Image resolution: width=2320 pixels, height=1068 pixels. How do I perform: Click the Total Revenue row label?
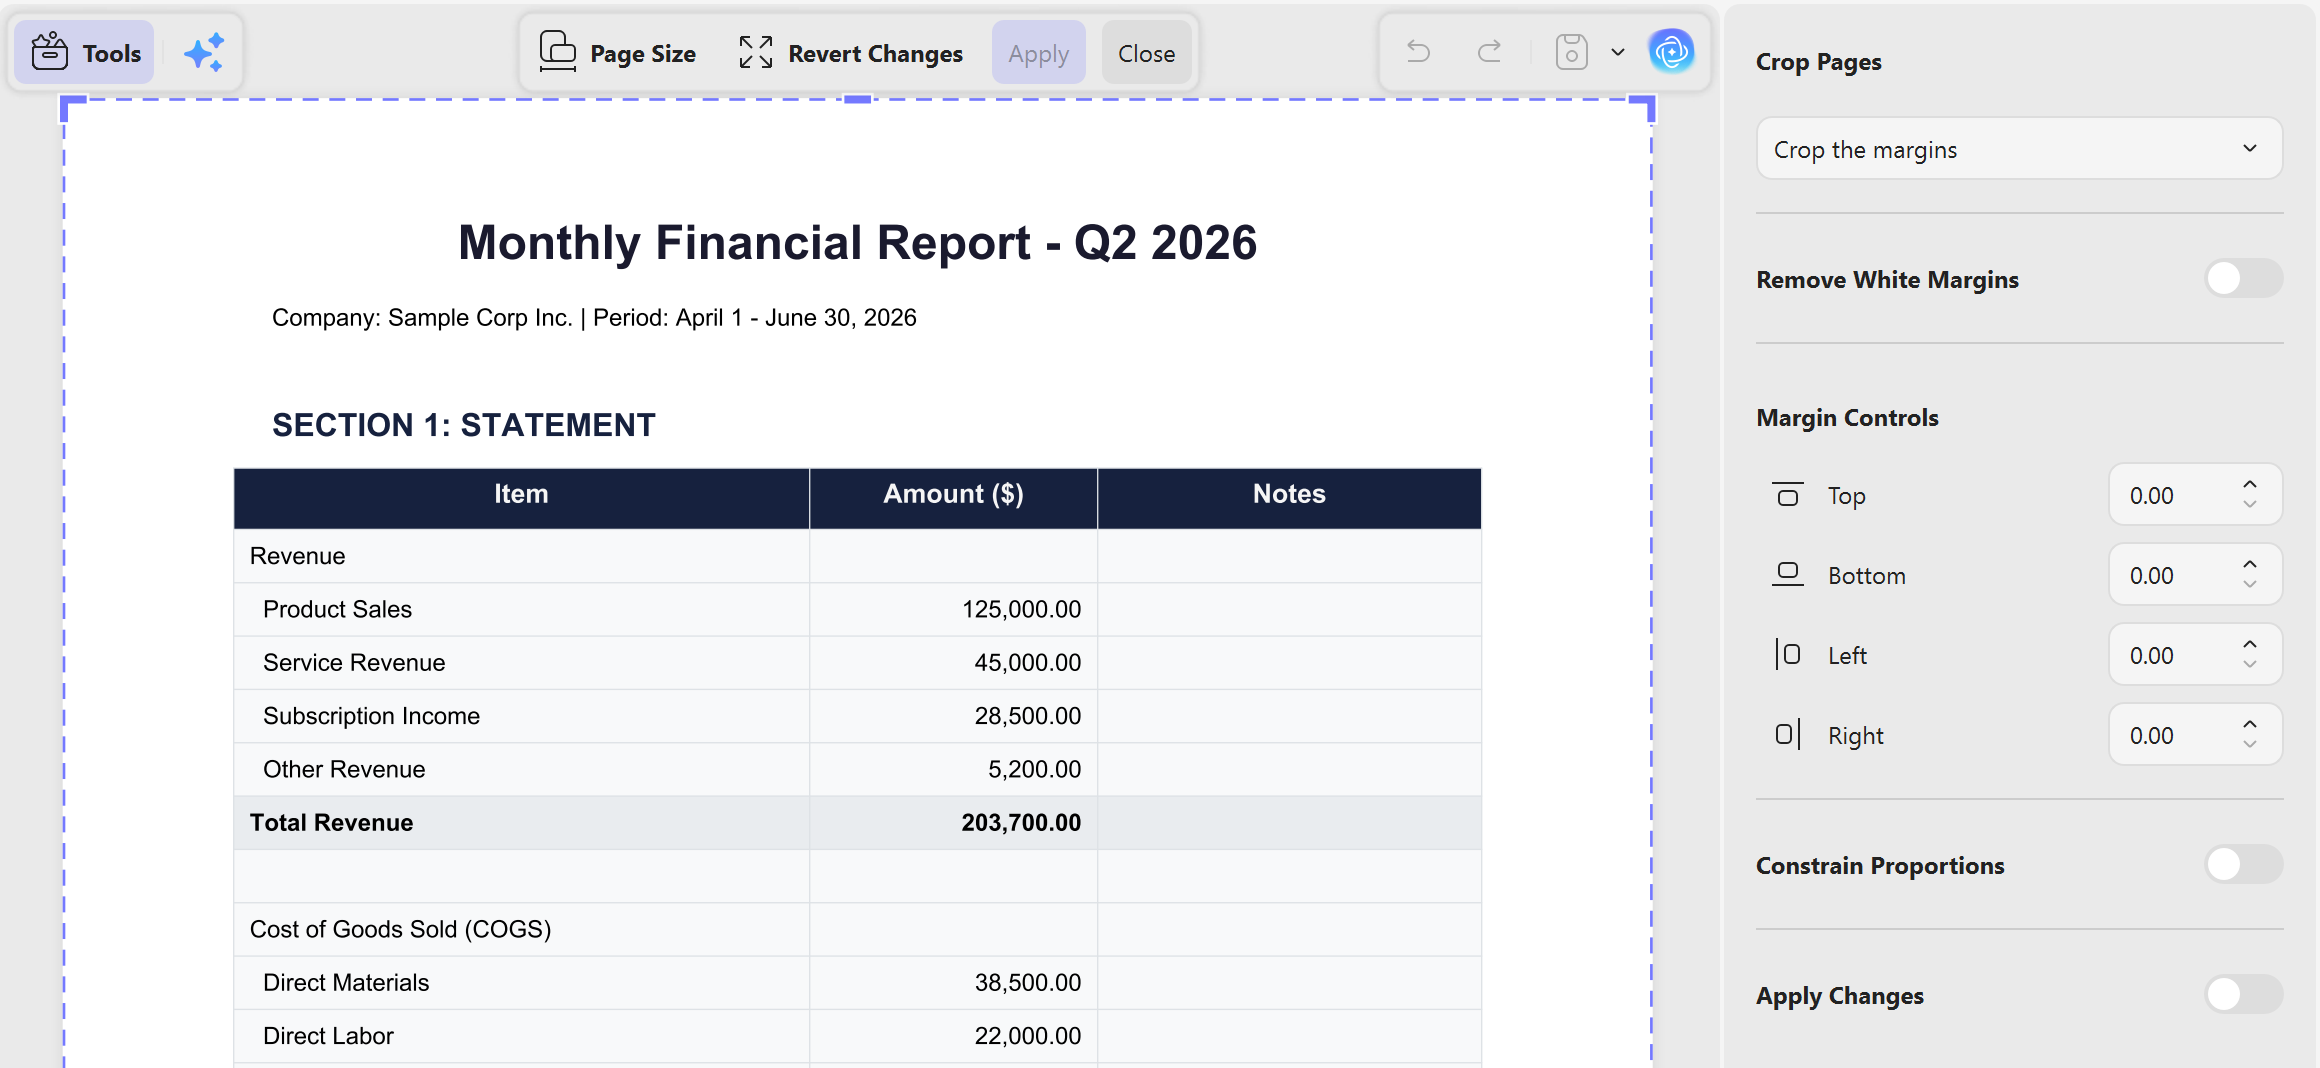331,822
